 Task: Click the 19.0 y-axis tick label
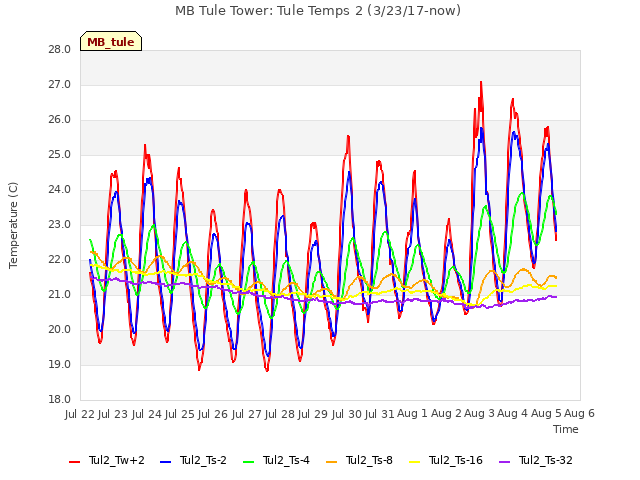click(x=60, y=365)
